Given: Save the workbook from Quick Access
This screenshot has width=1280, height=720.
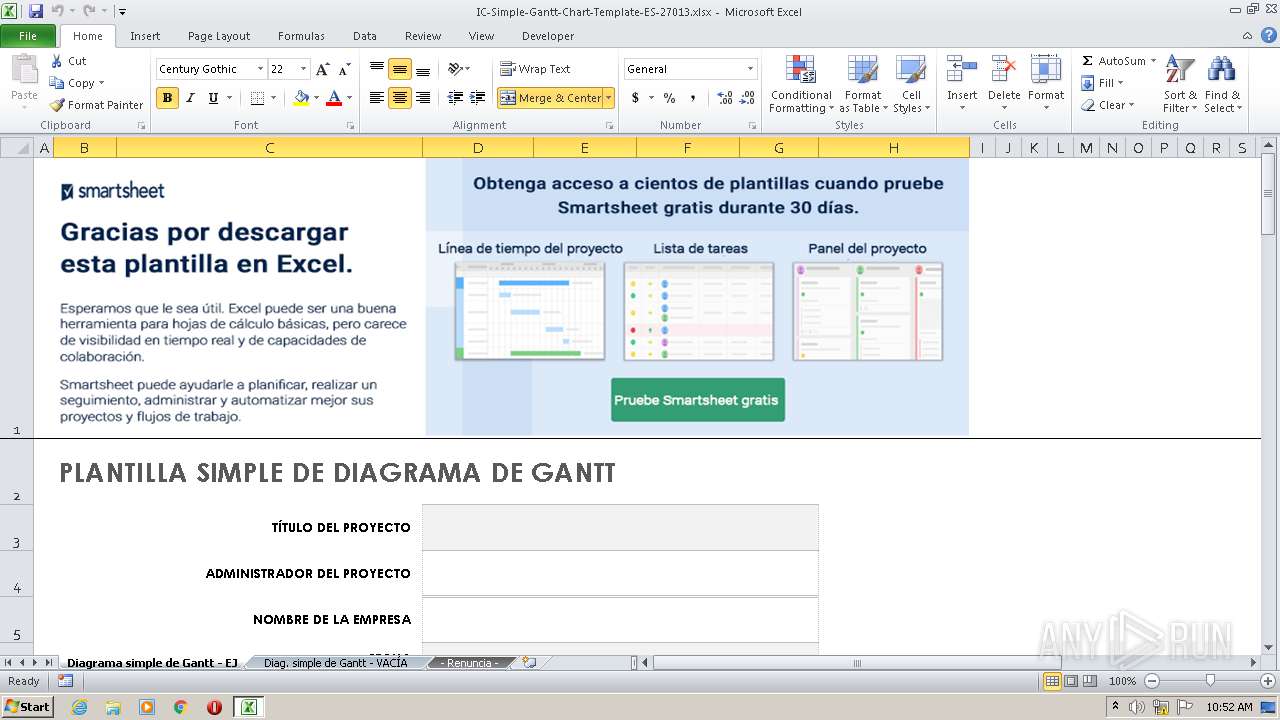Looking at the screenshot, I should point(36,11).
